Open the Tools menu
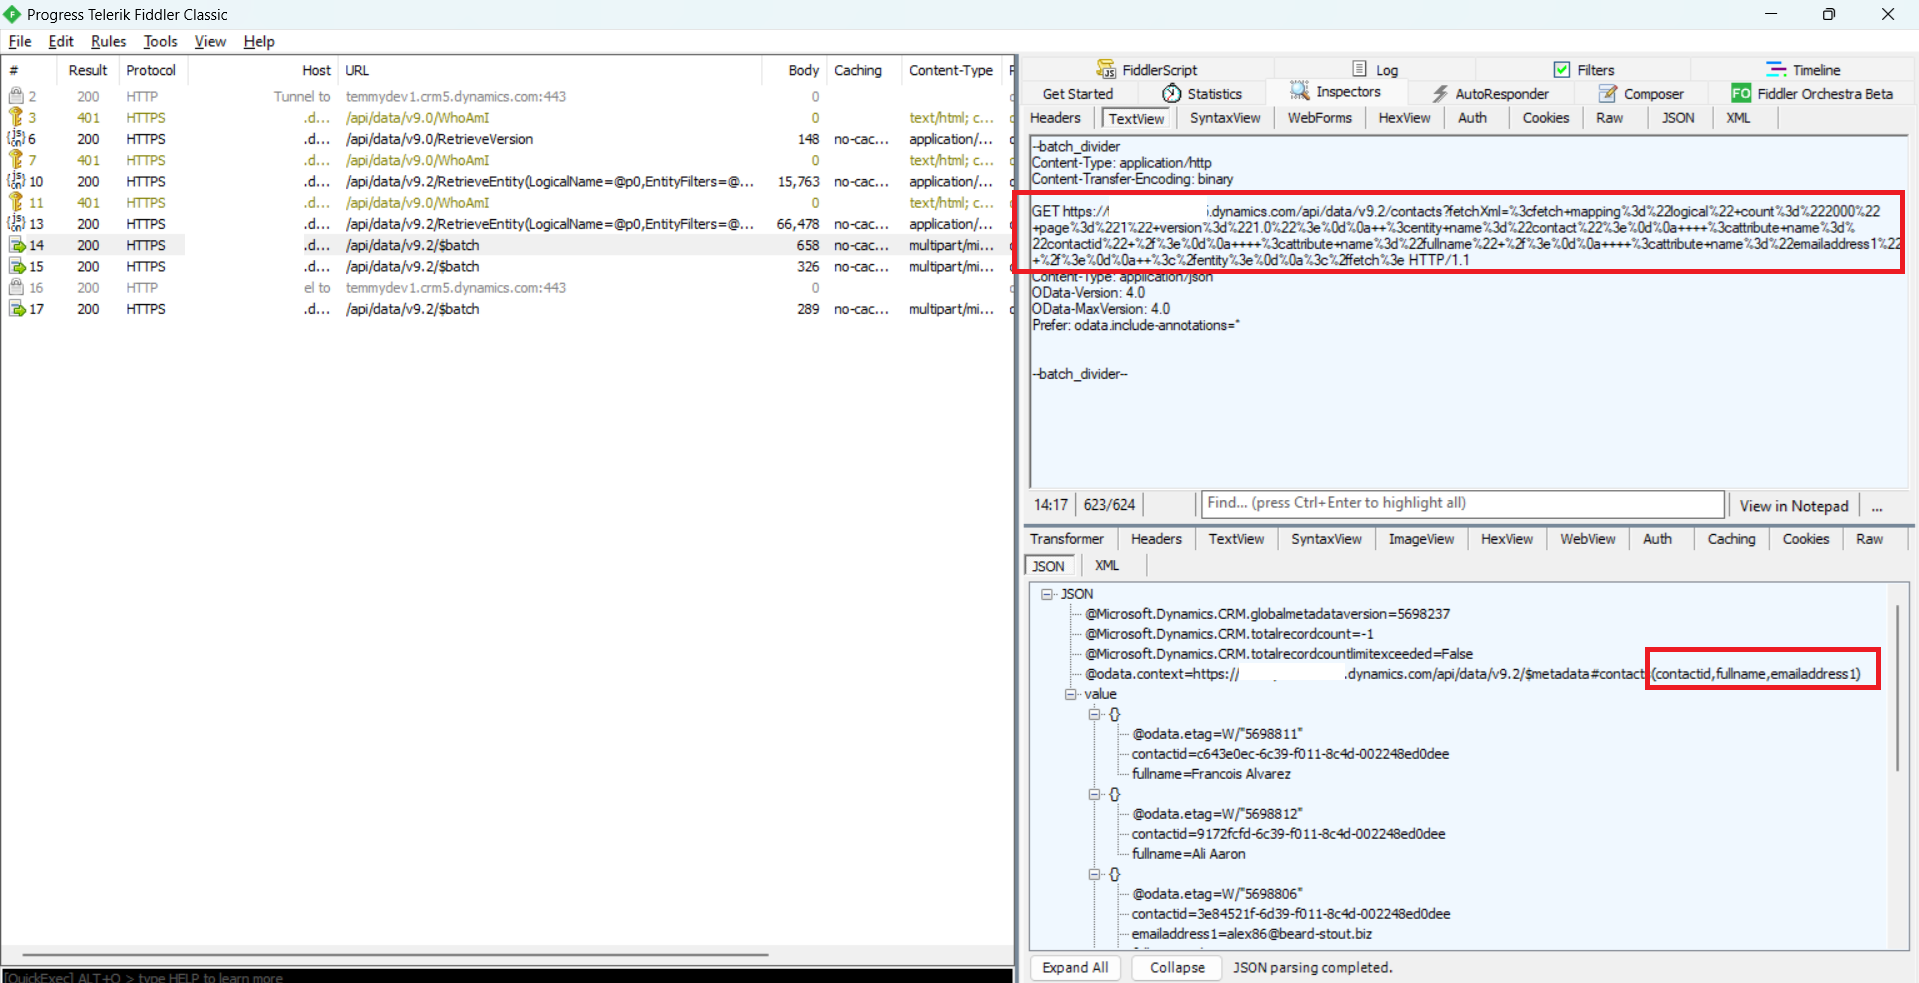The height and width of the screenshot is (983, 1919). coord(160,41)
